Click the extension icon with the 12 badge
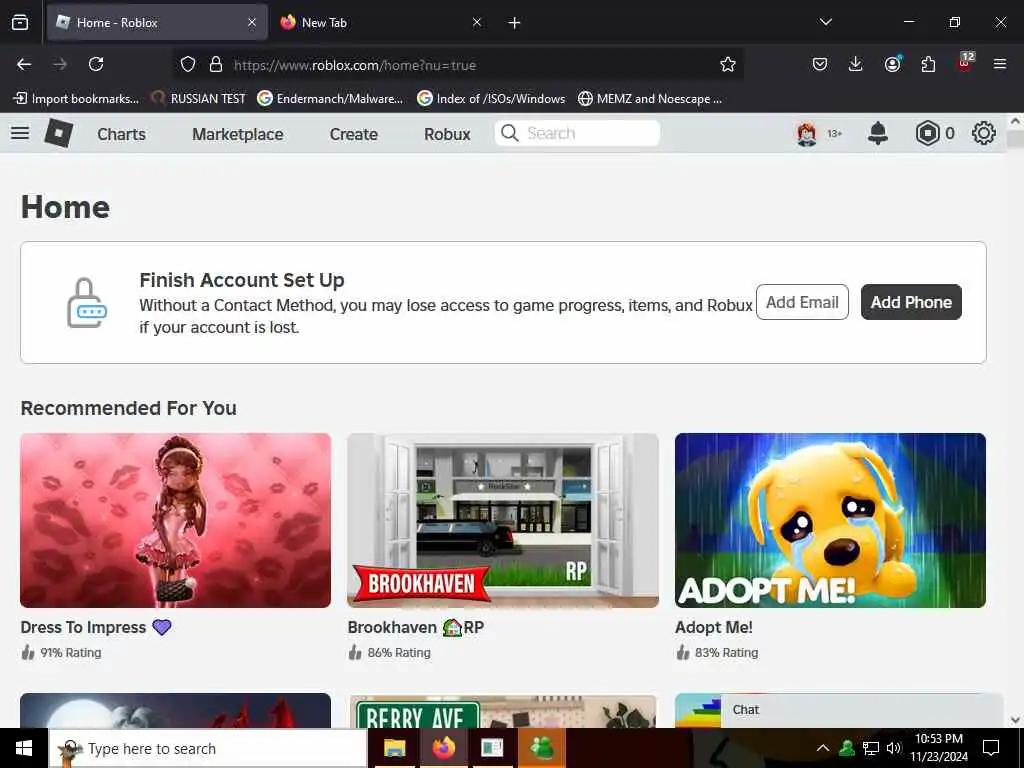 [965, 63]
